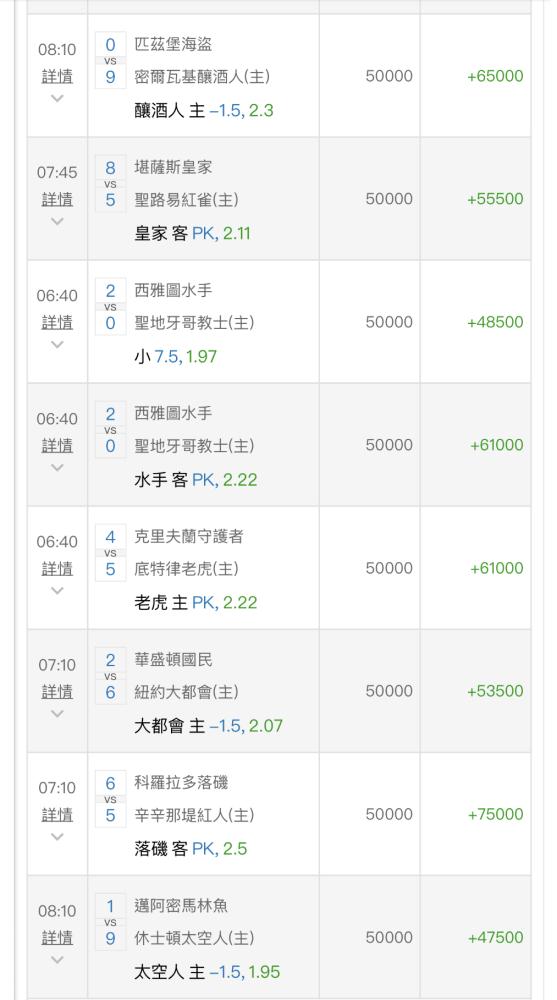The height and width of the screenshot is (1000, 557).
Task: Open 詳情 link for the 07:10 大都會 game
Action: (57, 691)
